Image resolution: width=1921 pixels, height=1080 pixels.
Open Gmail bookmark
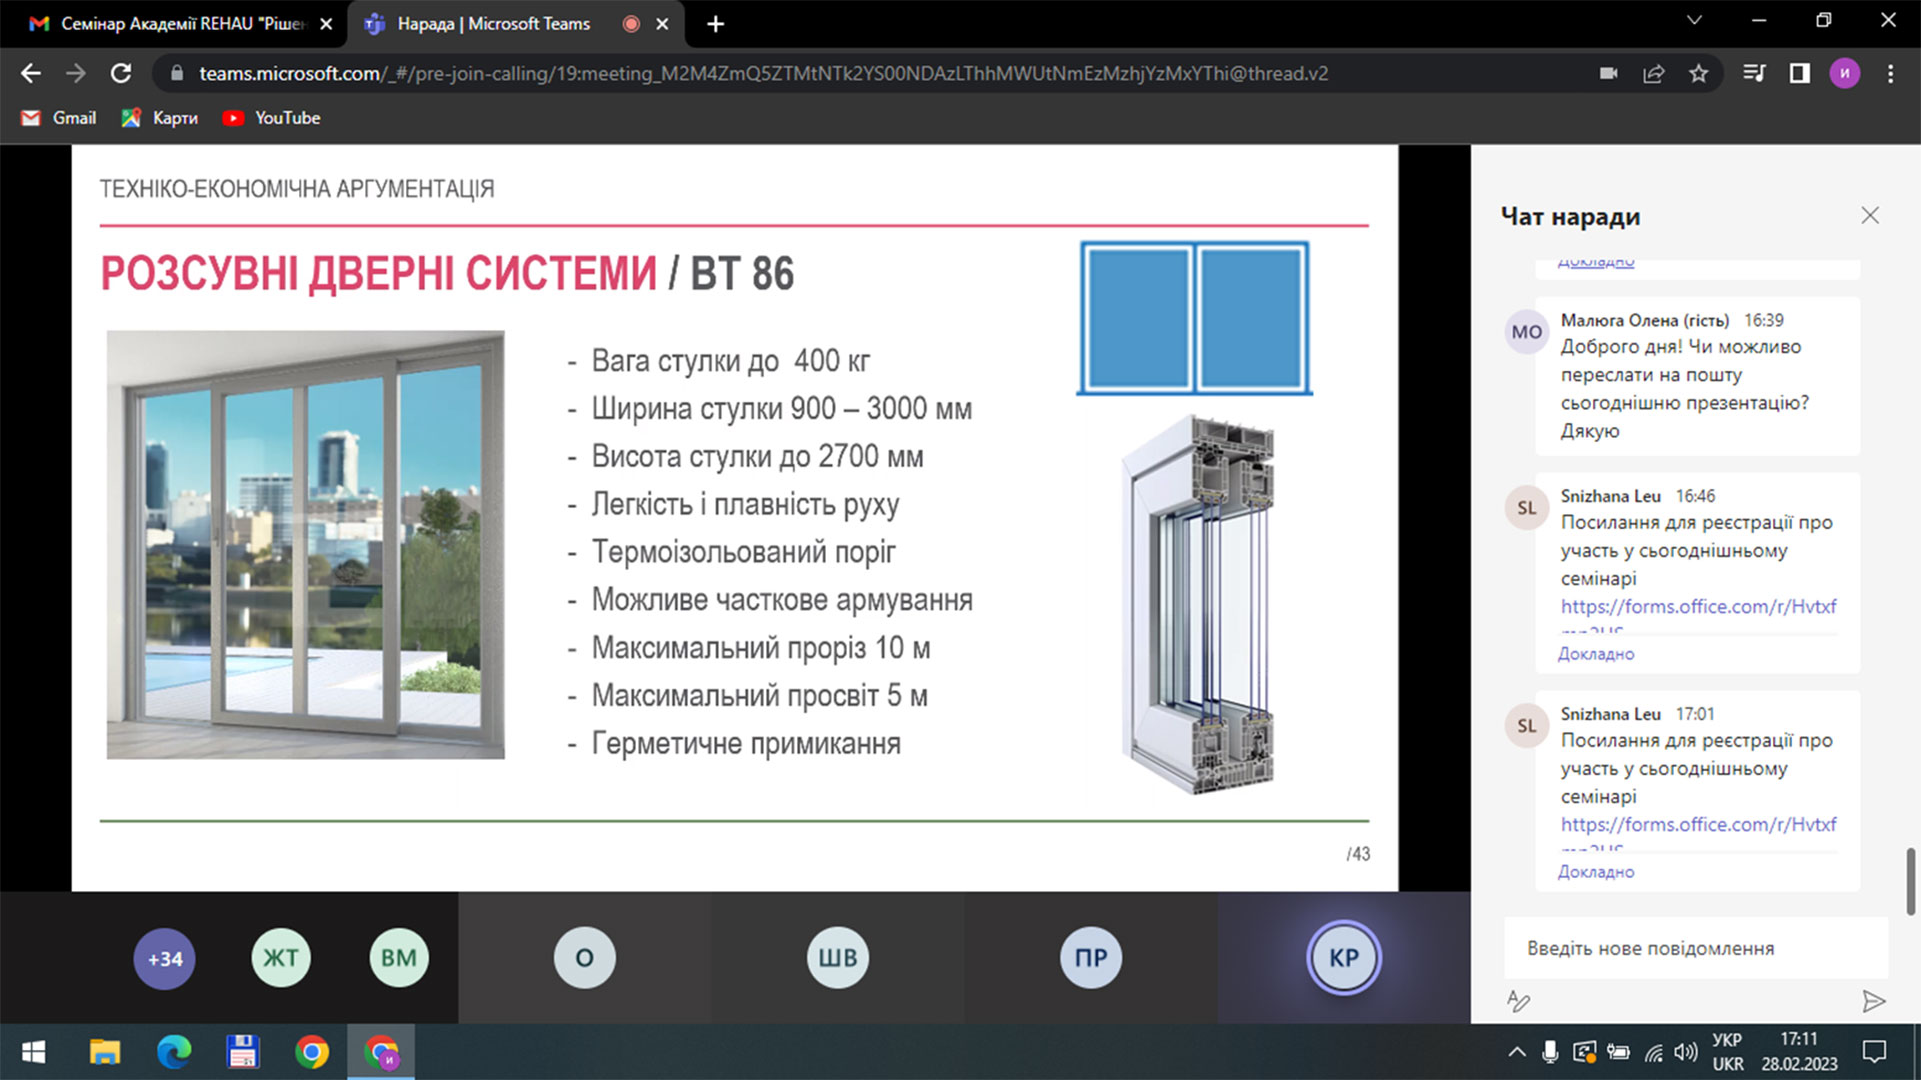59,118
